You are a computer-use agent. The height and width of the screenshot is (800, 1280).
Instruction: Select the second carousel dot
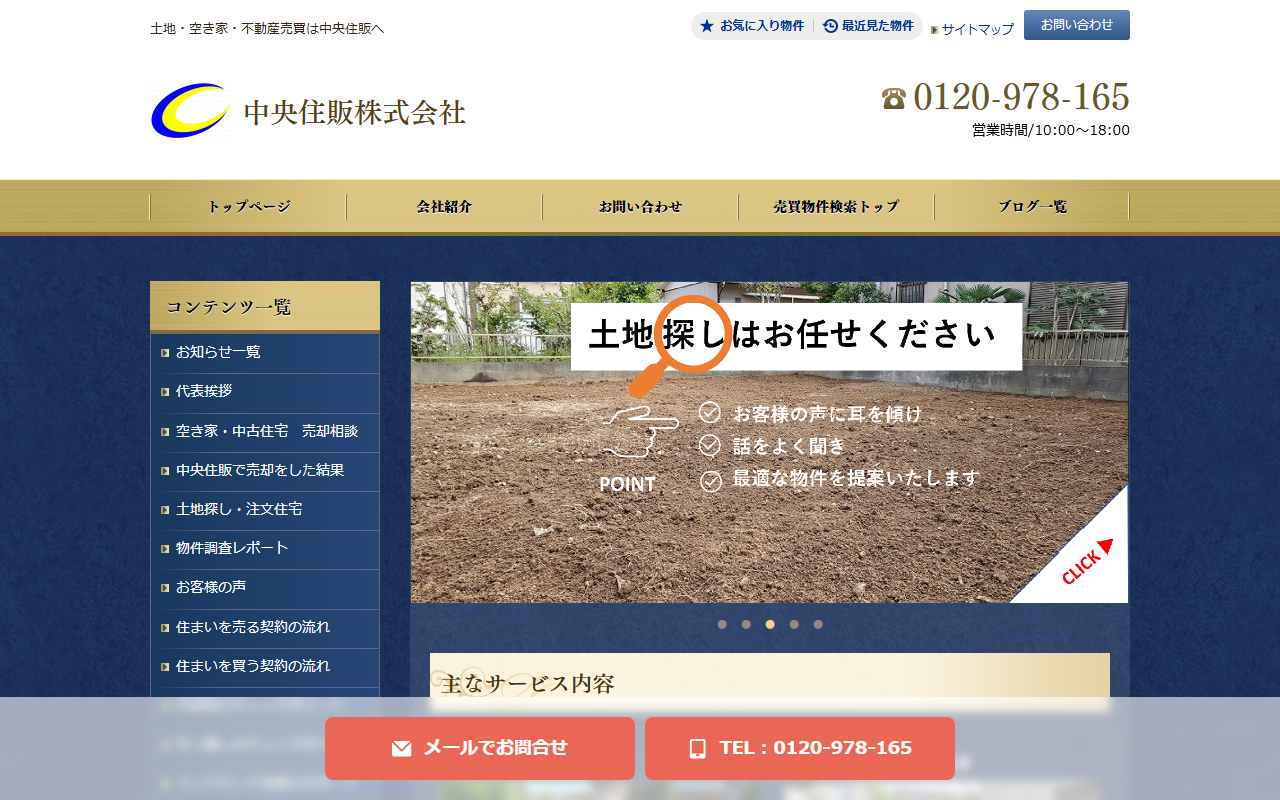pyautogui.click(x=746, y=624)
